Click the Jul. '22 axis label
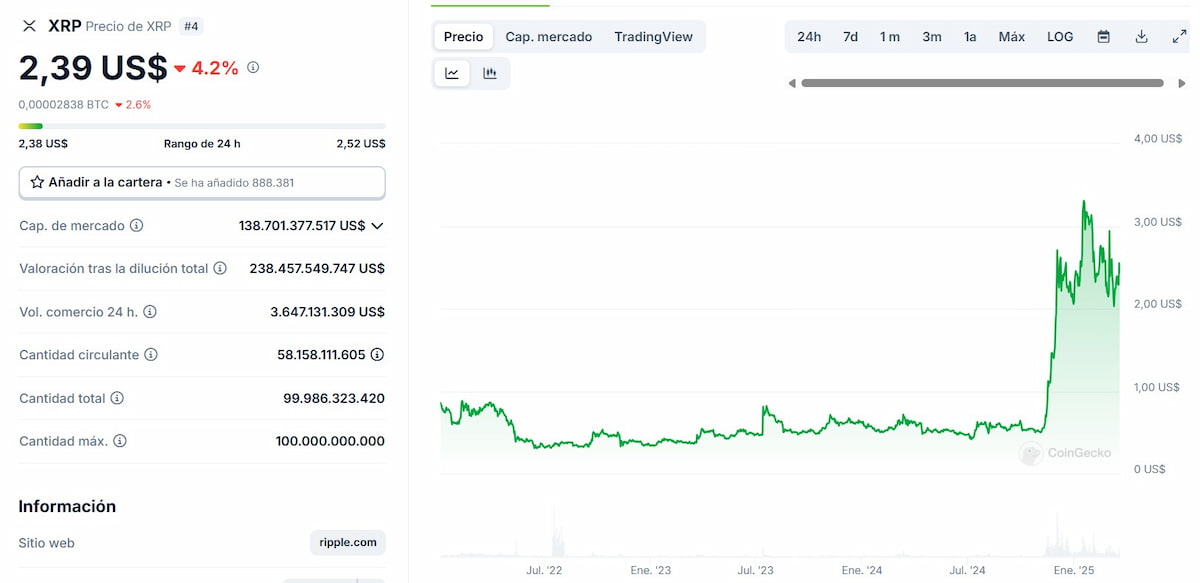 point(544,570)
